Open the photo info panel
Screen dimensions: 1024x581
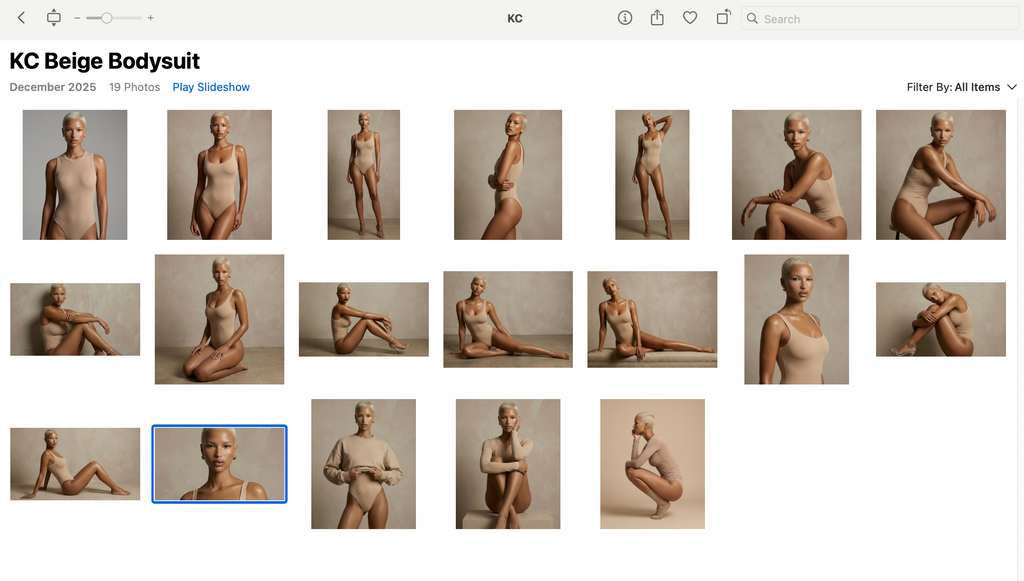pos(625,18)
